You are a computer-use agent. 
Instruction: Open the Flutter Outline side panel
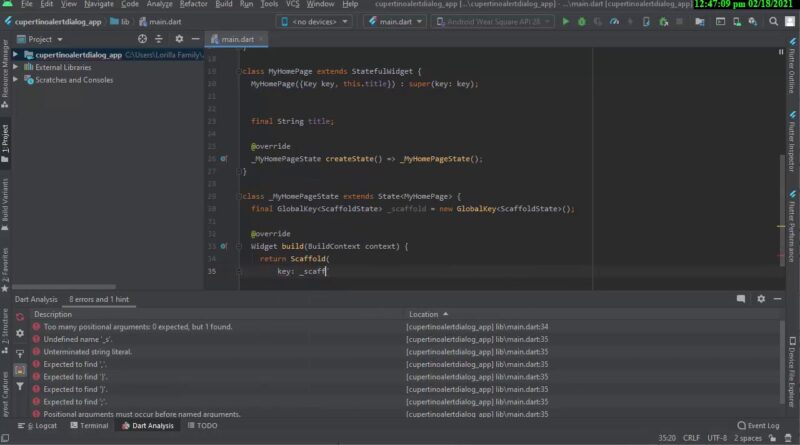point(792,65)
